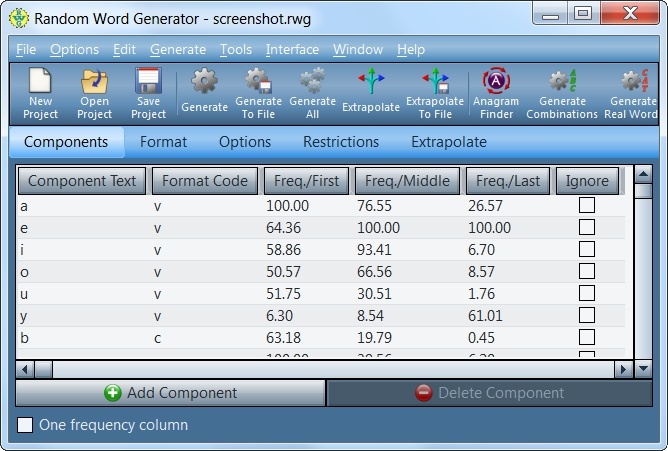This screenshot has height=451, width=668.
Task: Click the Ignore column header
Action: point(587,181)
